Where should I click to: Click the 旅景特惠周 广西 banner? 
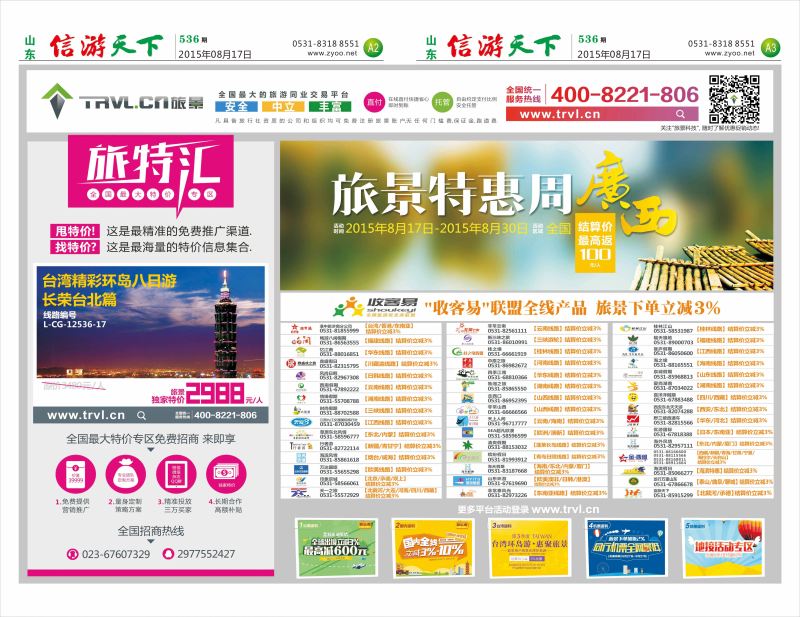tap(527, 215)
